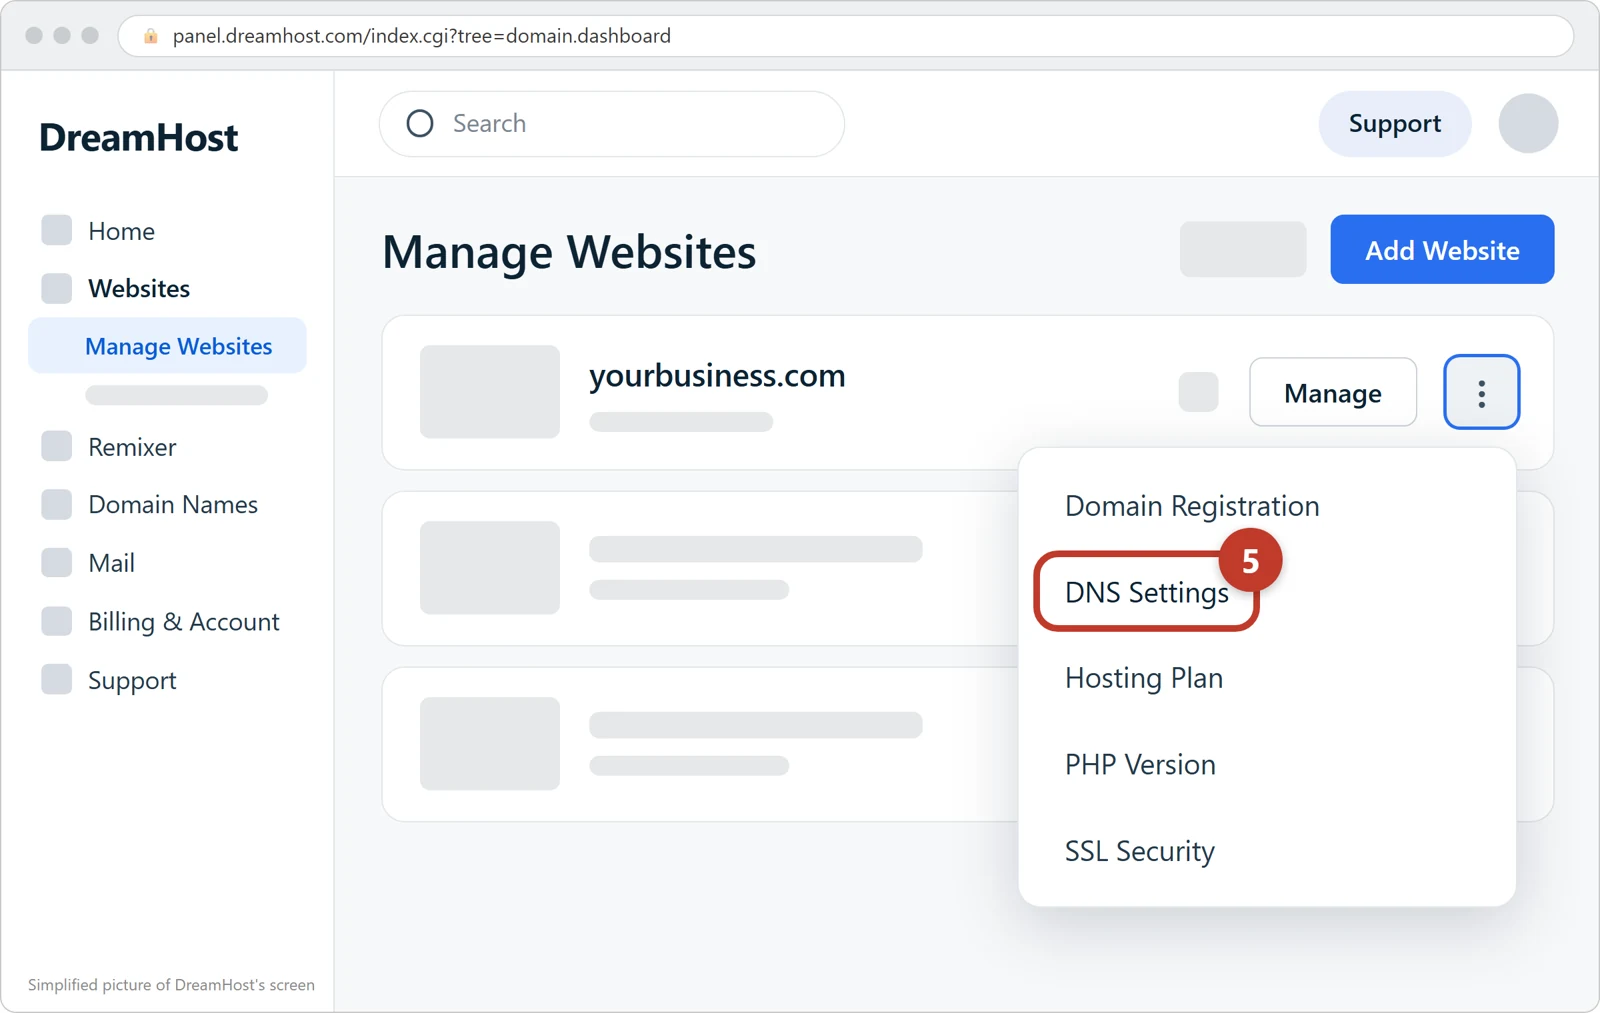1600x1013 pixels.
Task: Click the Remixer sidebar icon
Action: [57, 446]
